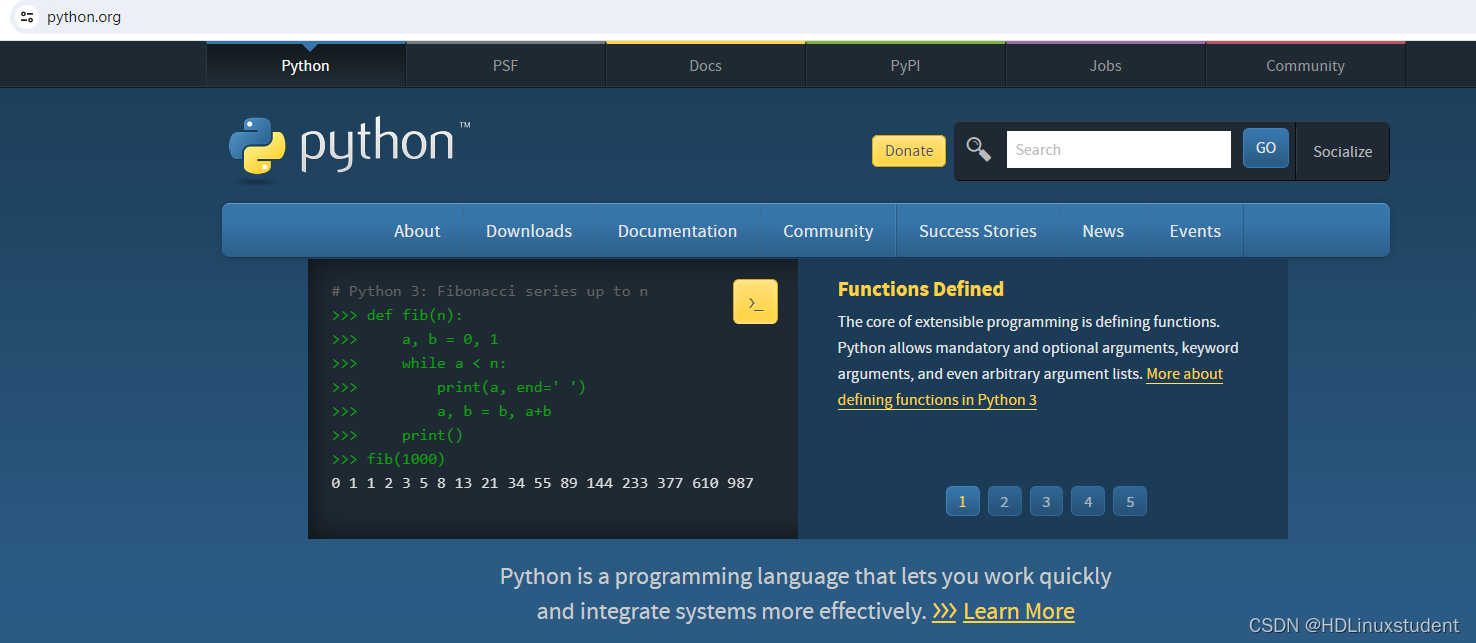
Task: Select slide 3 in the carousel
Action: coord(1046,502)
